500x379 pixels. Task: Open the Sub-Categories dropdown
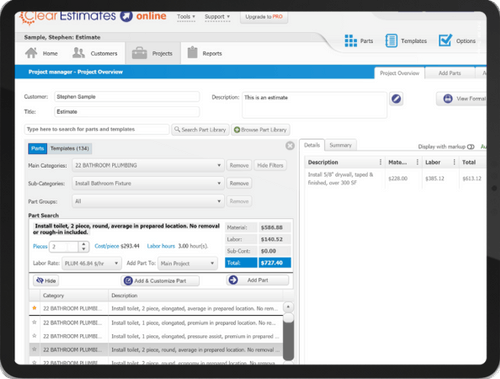click(x=148, y=183)
